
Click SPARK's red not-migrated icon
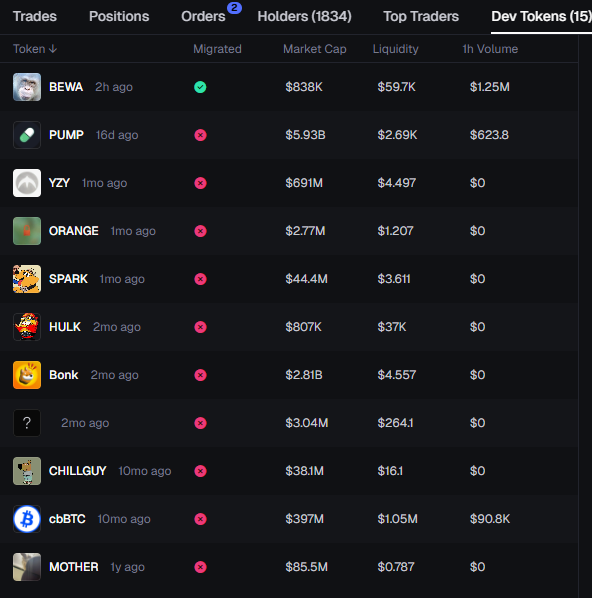[x=200, y=279]
